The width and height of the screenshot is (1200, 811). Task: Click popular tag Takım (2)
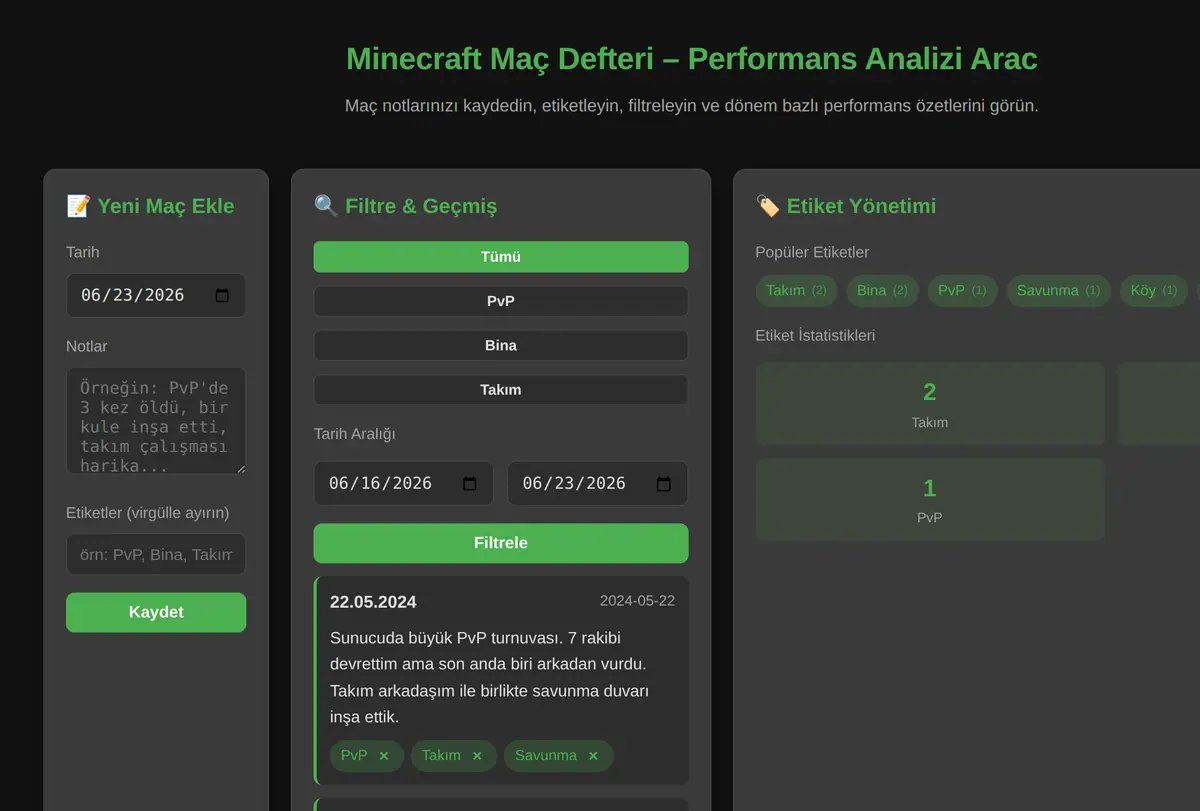coord(797,291)
